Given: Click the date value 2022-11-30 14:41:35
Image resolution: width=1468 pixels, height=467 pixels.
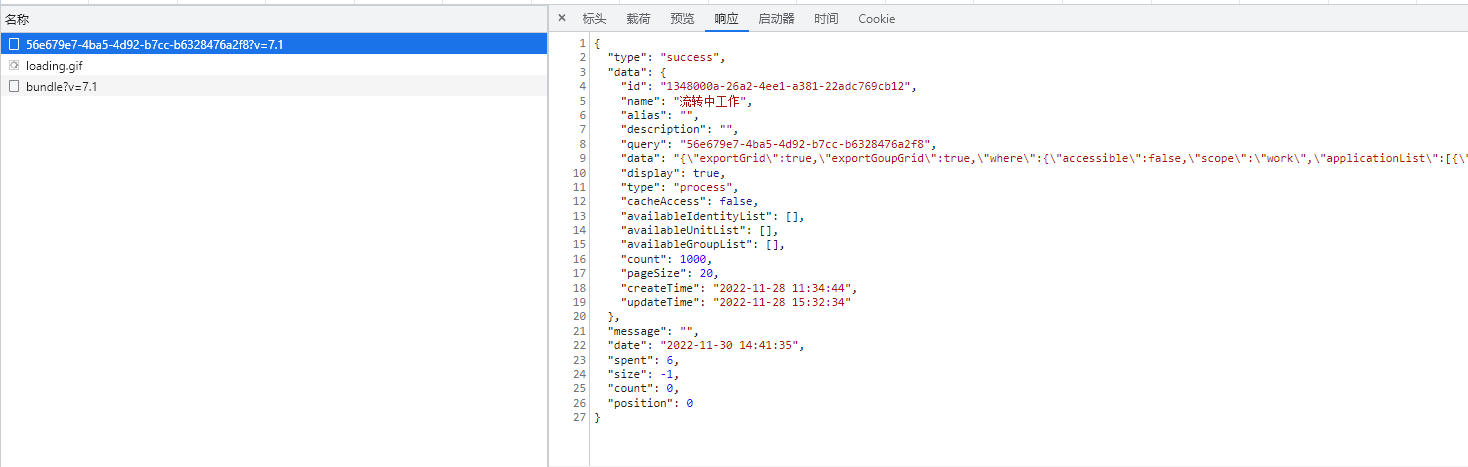Looking at the screenshot, I should click(x=729, y=345).
